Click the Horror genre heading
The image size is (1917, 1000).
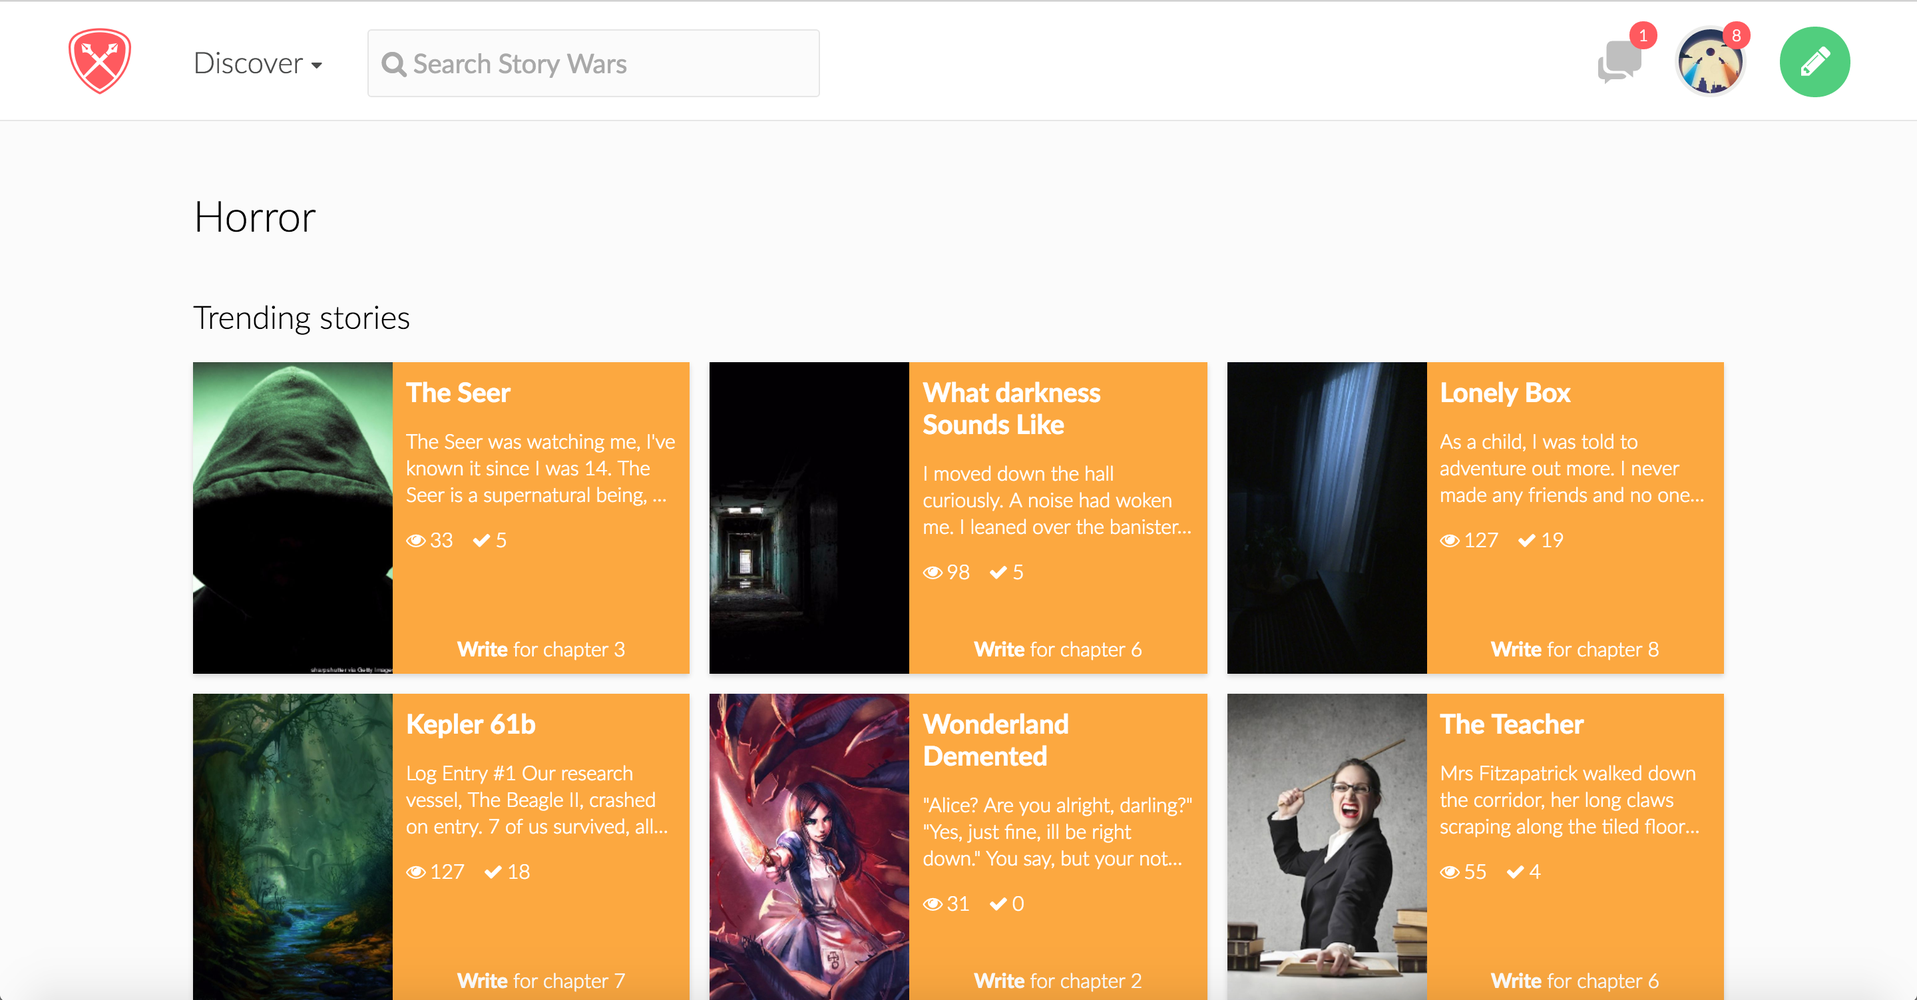[x=255, y=217]
